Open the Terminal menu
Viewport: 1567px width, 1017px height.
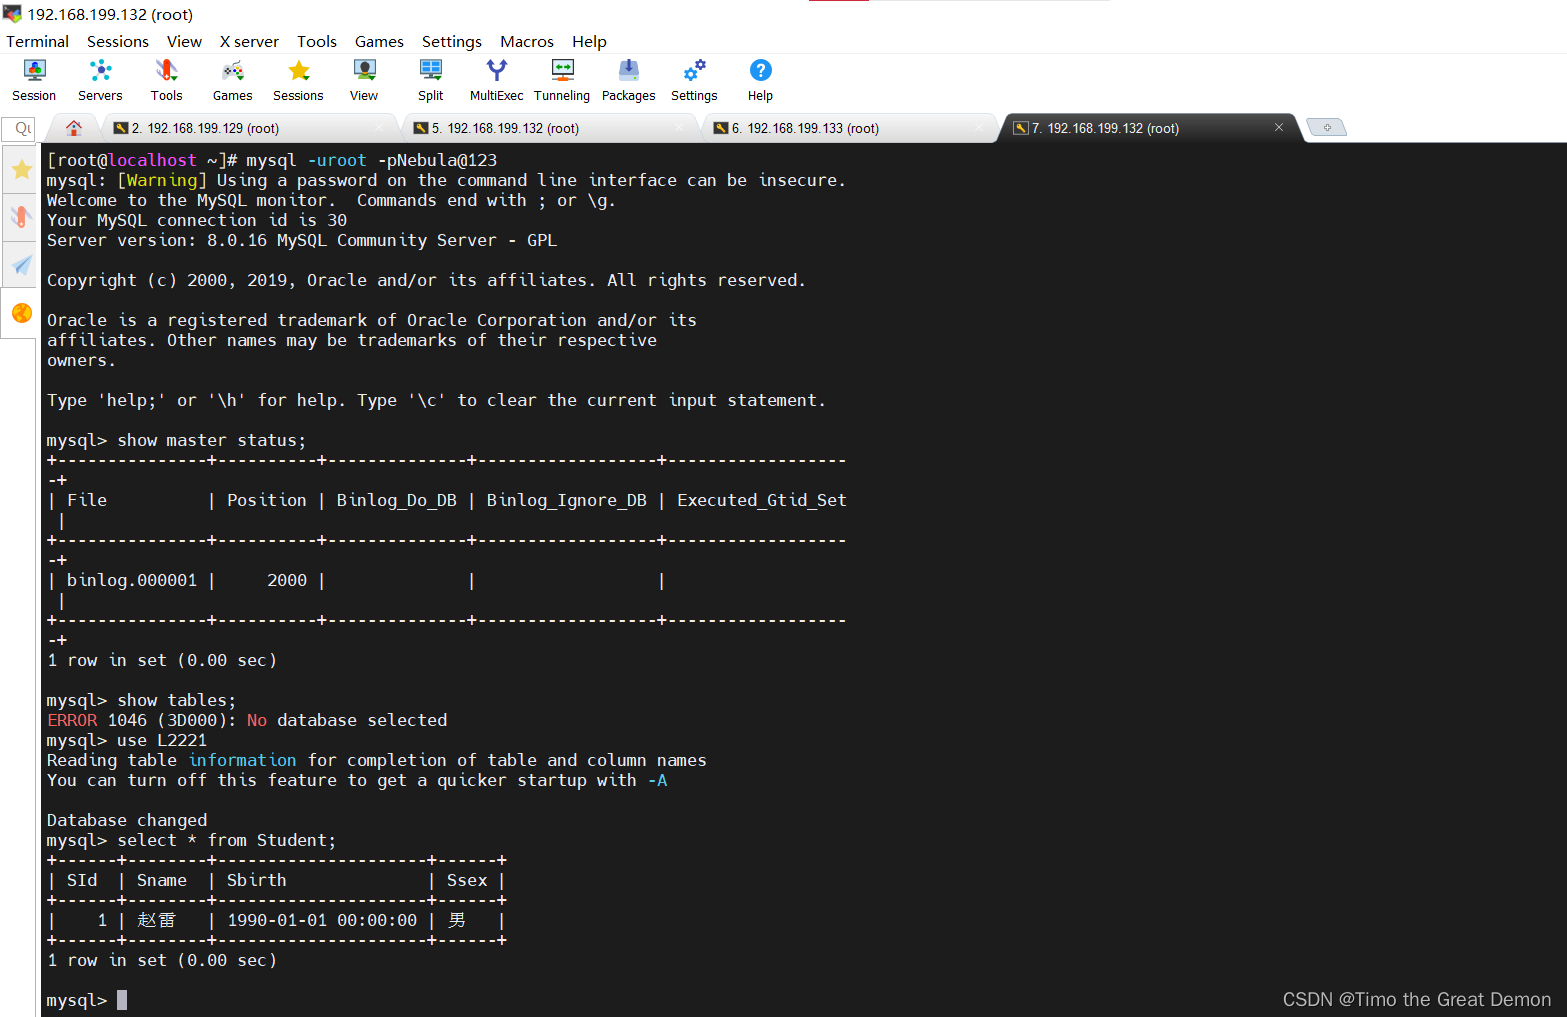click(37, 41)
